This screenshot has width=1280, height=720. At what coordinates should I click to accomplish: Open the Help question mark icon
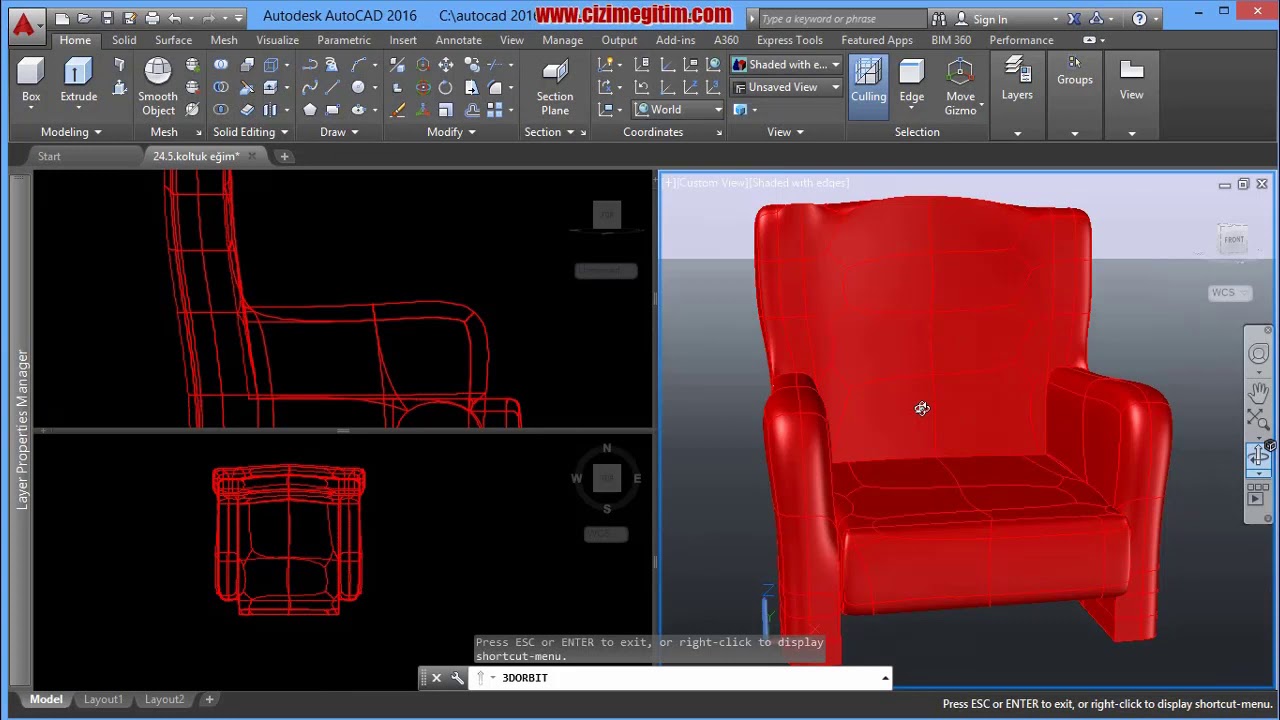tap(1139, 18)
